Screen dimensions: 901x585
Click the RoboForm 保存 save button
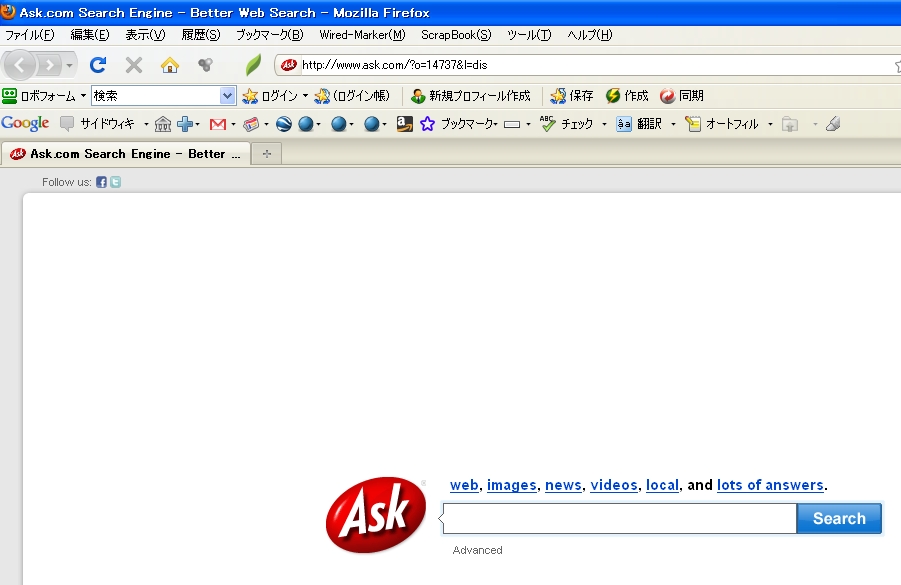pos(572,96)
